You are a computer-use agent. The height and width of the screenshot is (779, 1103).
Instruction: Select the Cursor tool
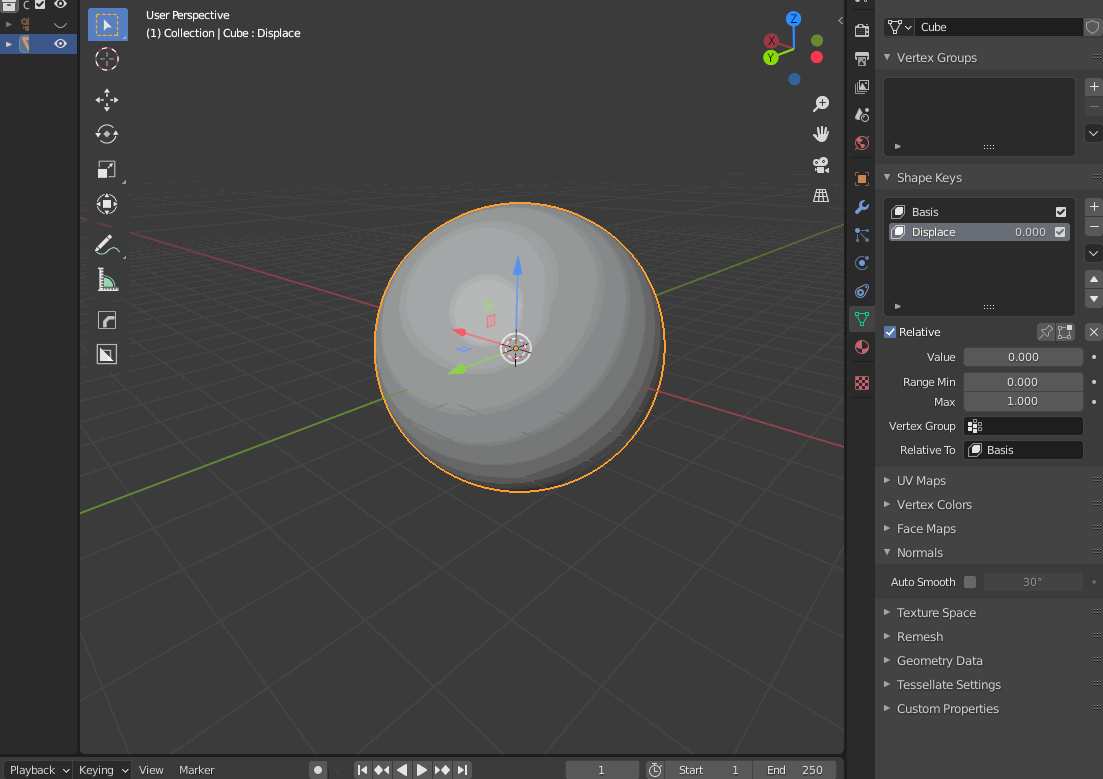pos(107,59)
